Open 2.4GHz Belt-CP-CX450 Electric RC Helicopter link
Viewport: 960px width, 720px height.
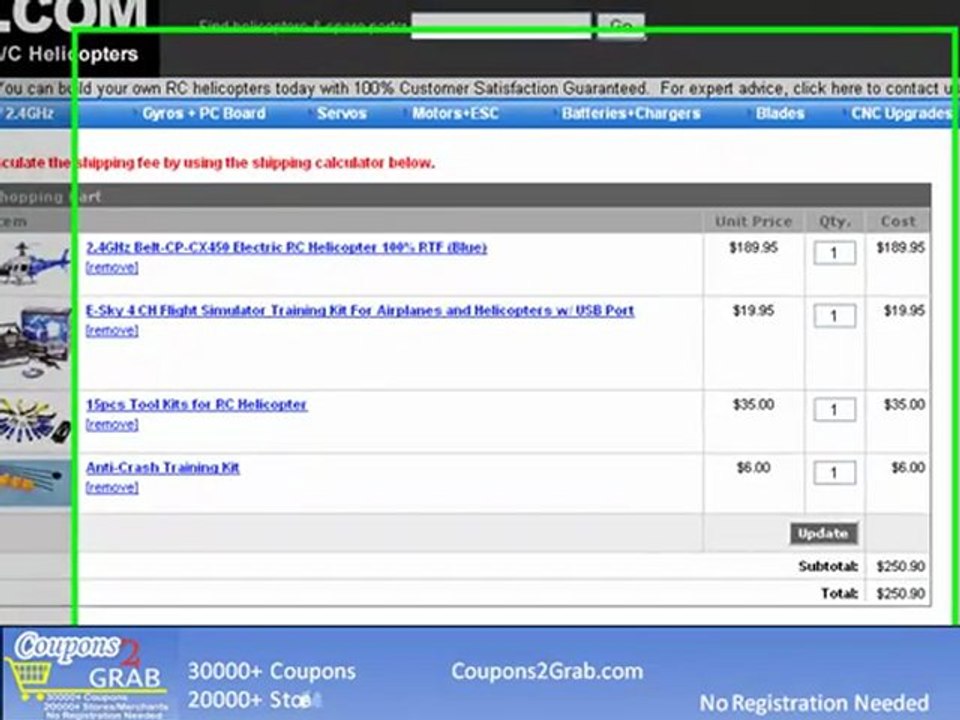287,247
